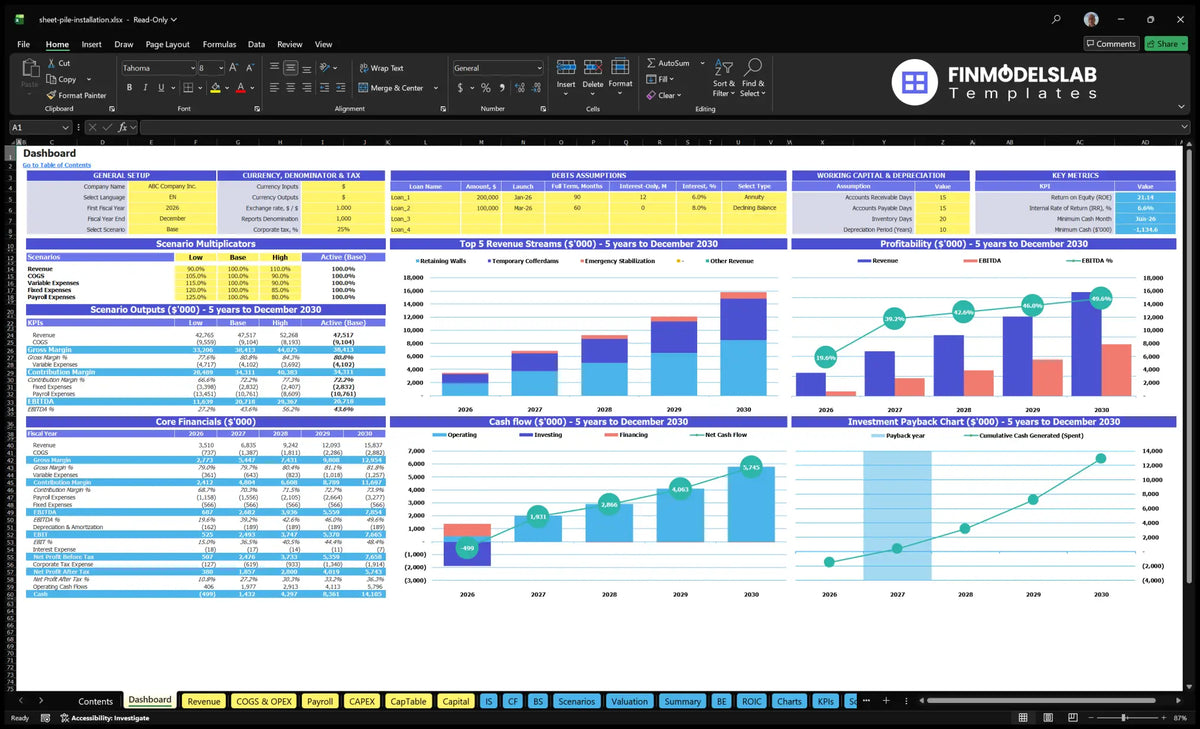
Task: Click the Insert Cells icon
Action: pyautogui.click(x=566, y=67)
